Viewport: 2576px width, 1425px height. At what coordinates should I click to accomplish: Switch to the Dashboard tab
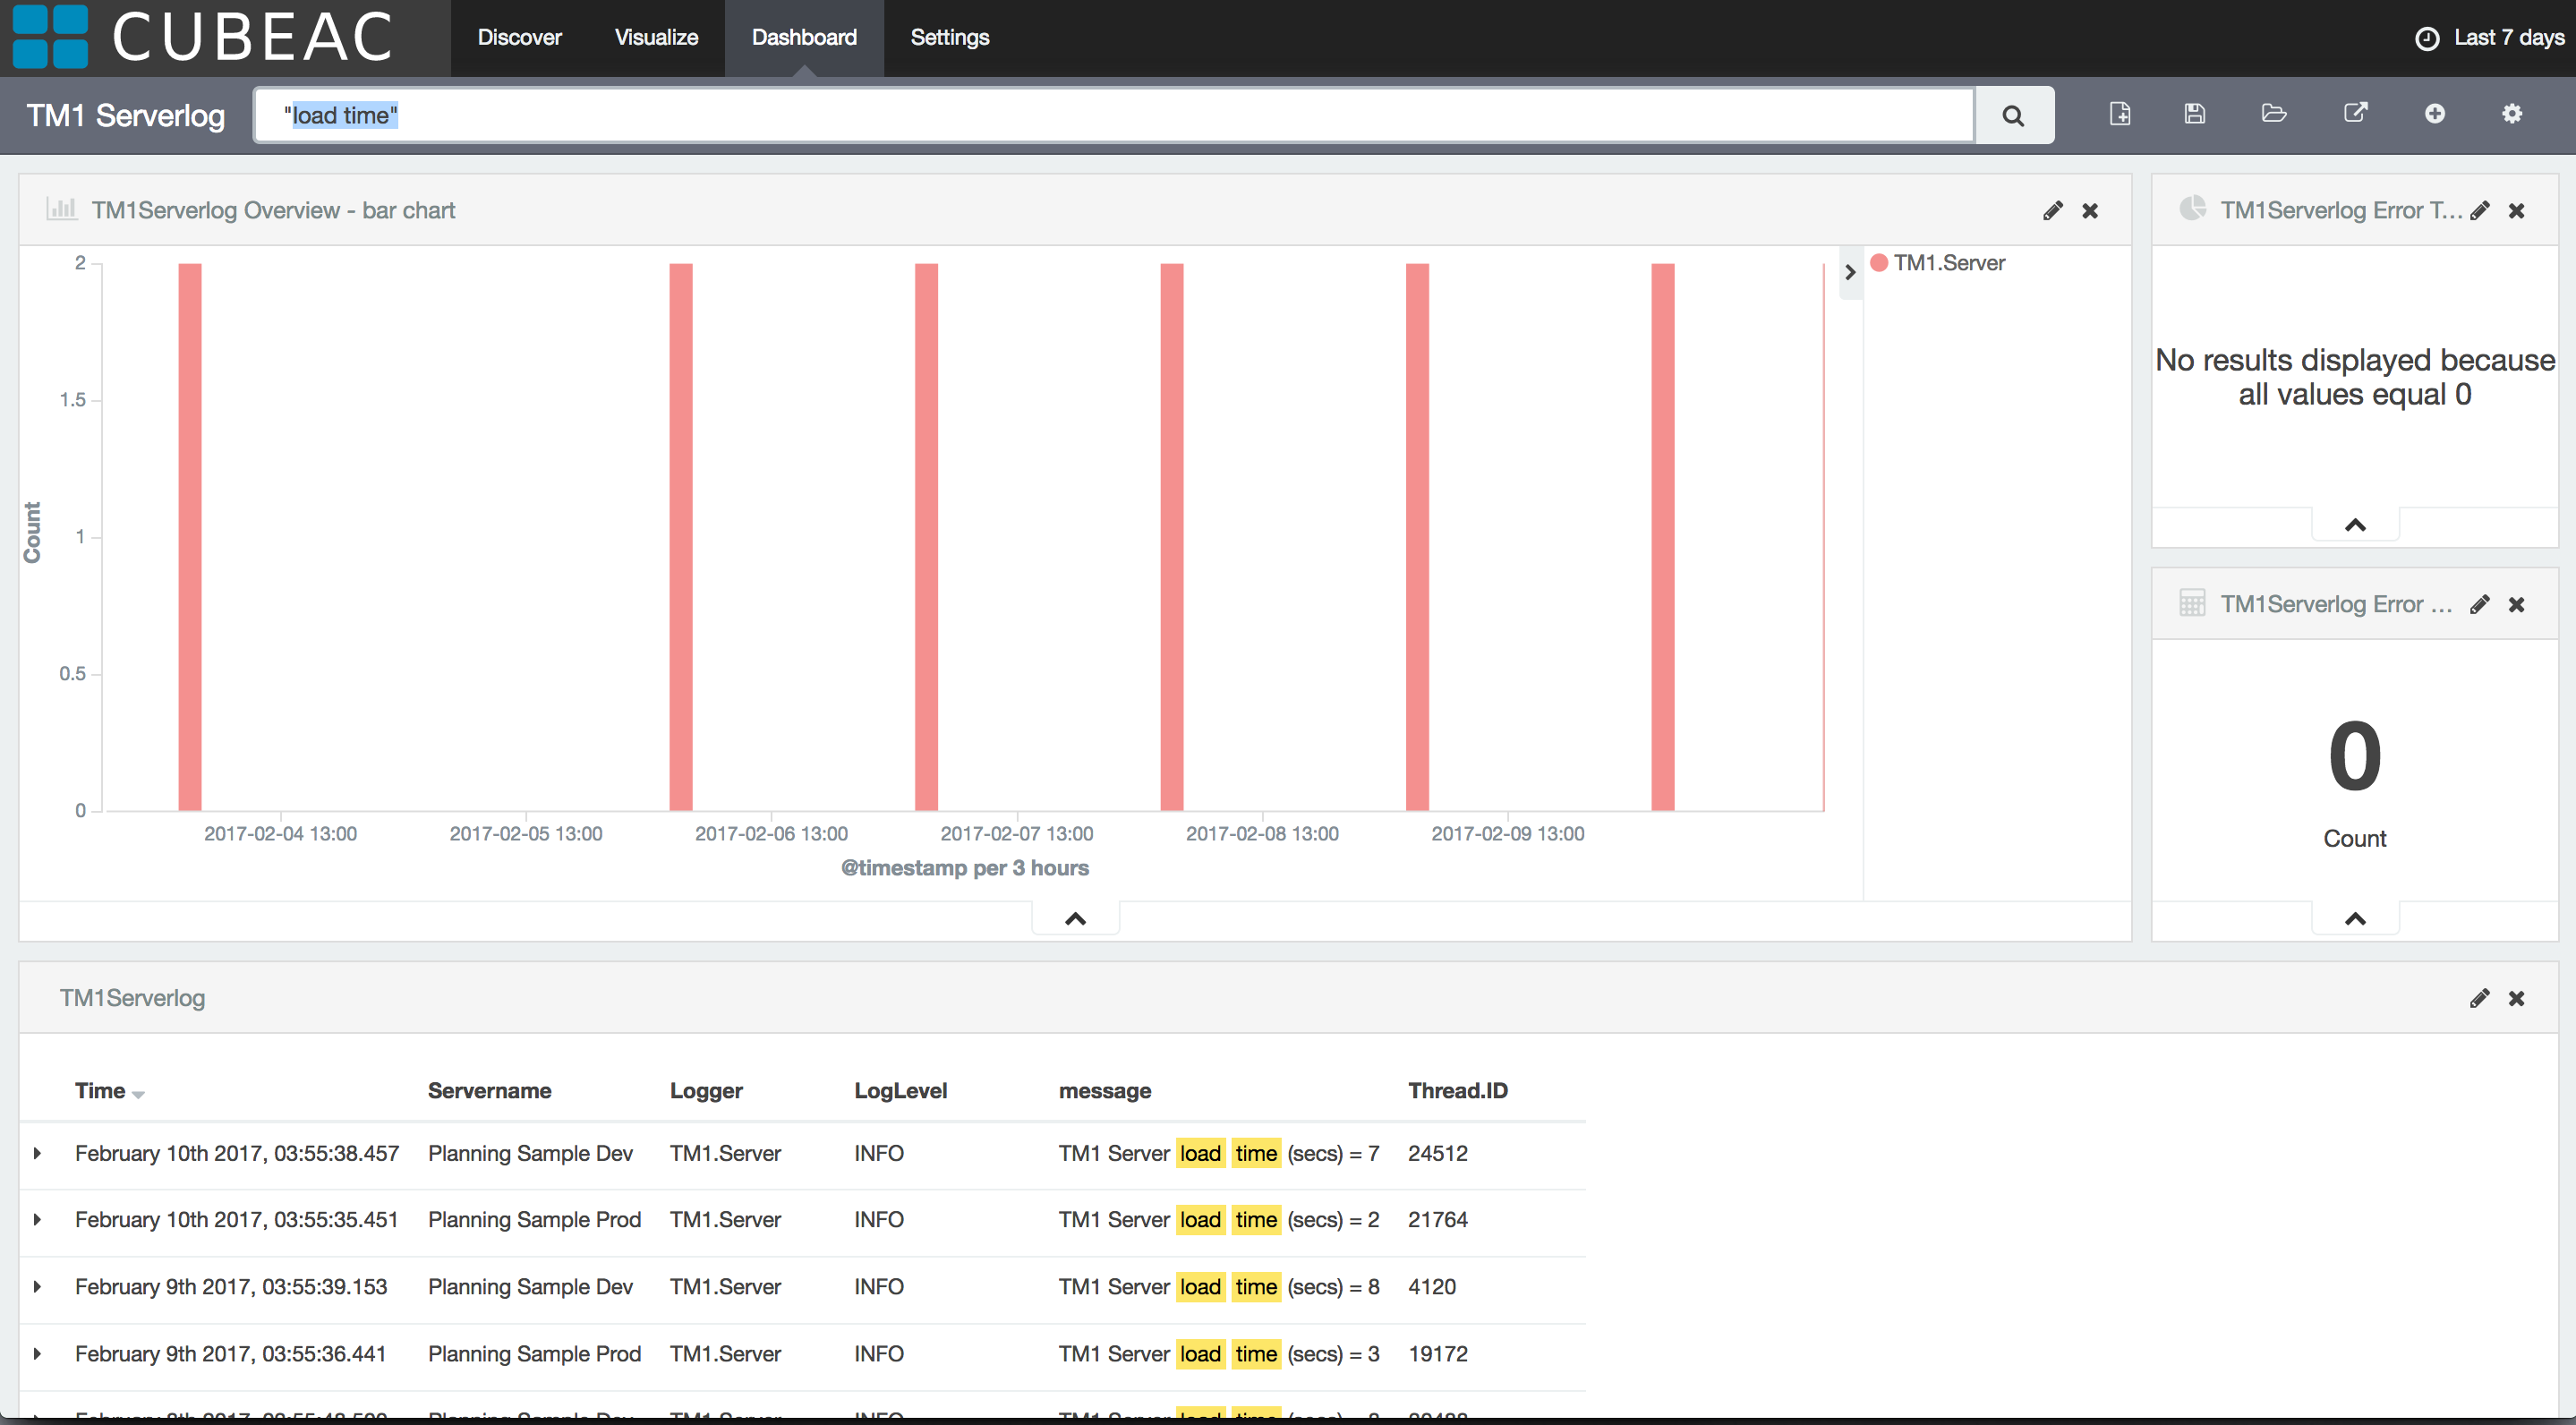click(x=804, y=37)
